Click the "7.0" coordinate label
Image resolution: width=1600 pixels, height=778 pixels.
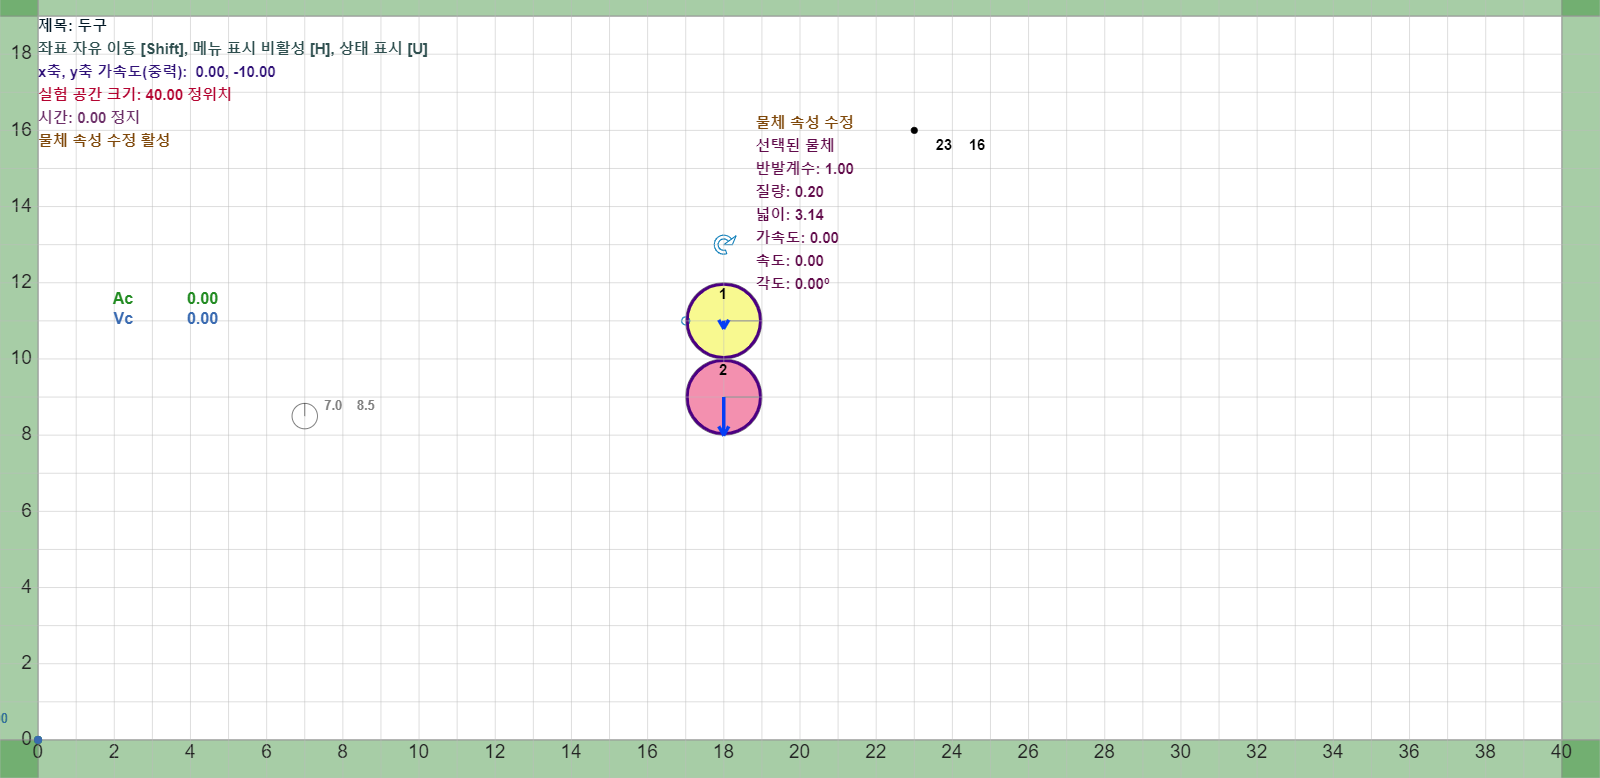(x=333, y=405)
